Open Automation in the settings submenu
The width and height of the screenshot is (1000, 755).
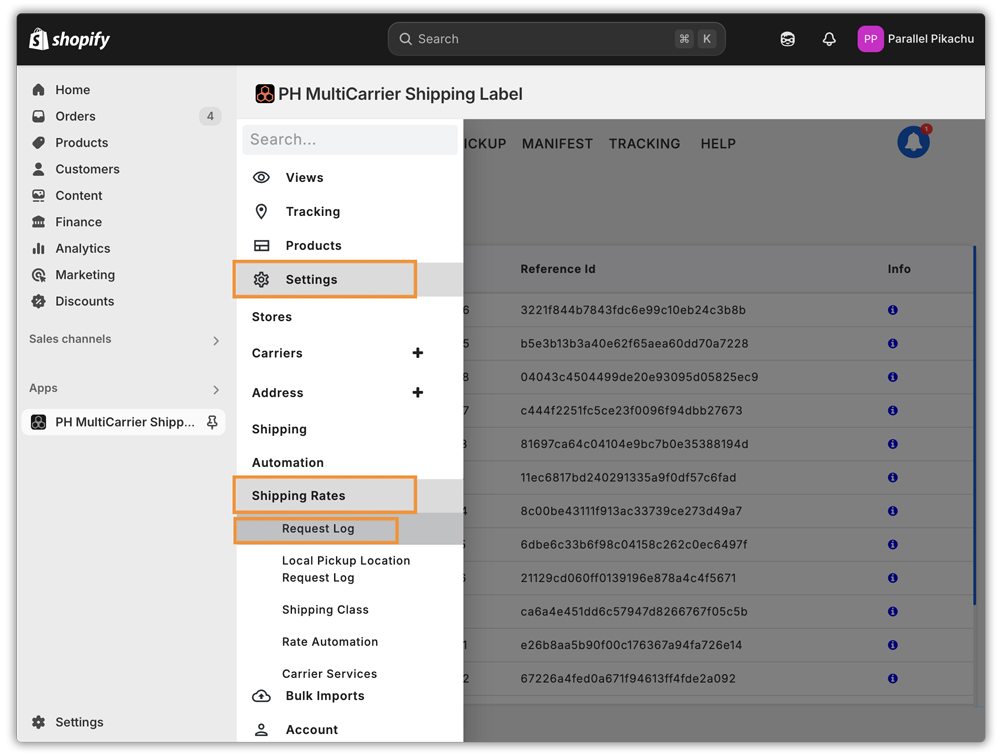(x=288, y=463)
